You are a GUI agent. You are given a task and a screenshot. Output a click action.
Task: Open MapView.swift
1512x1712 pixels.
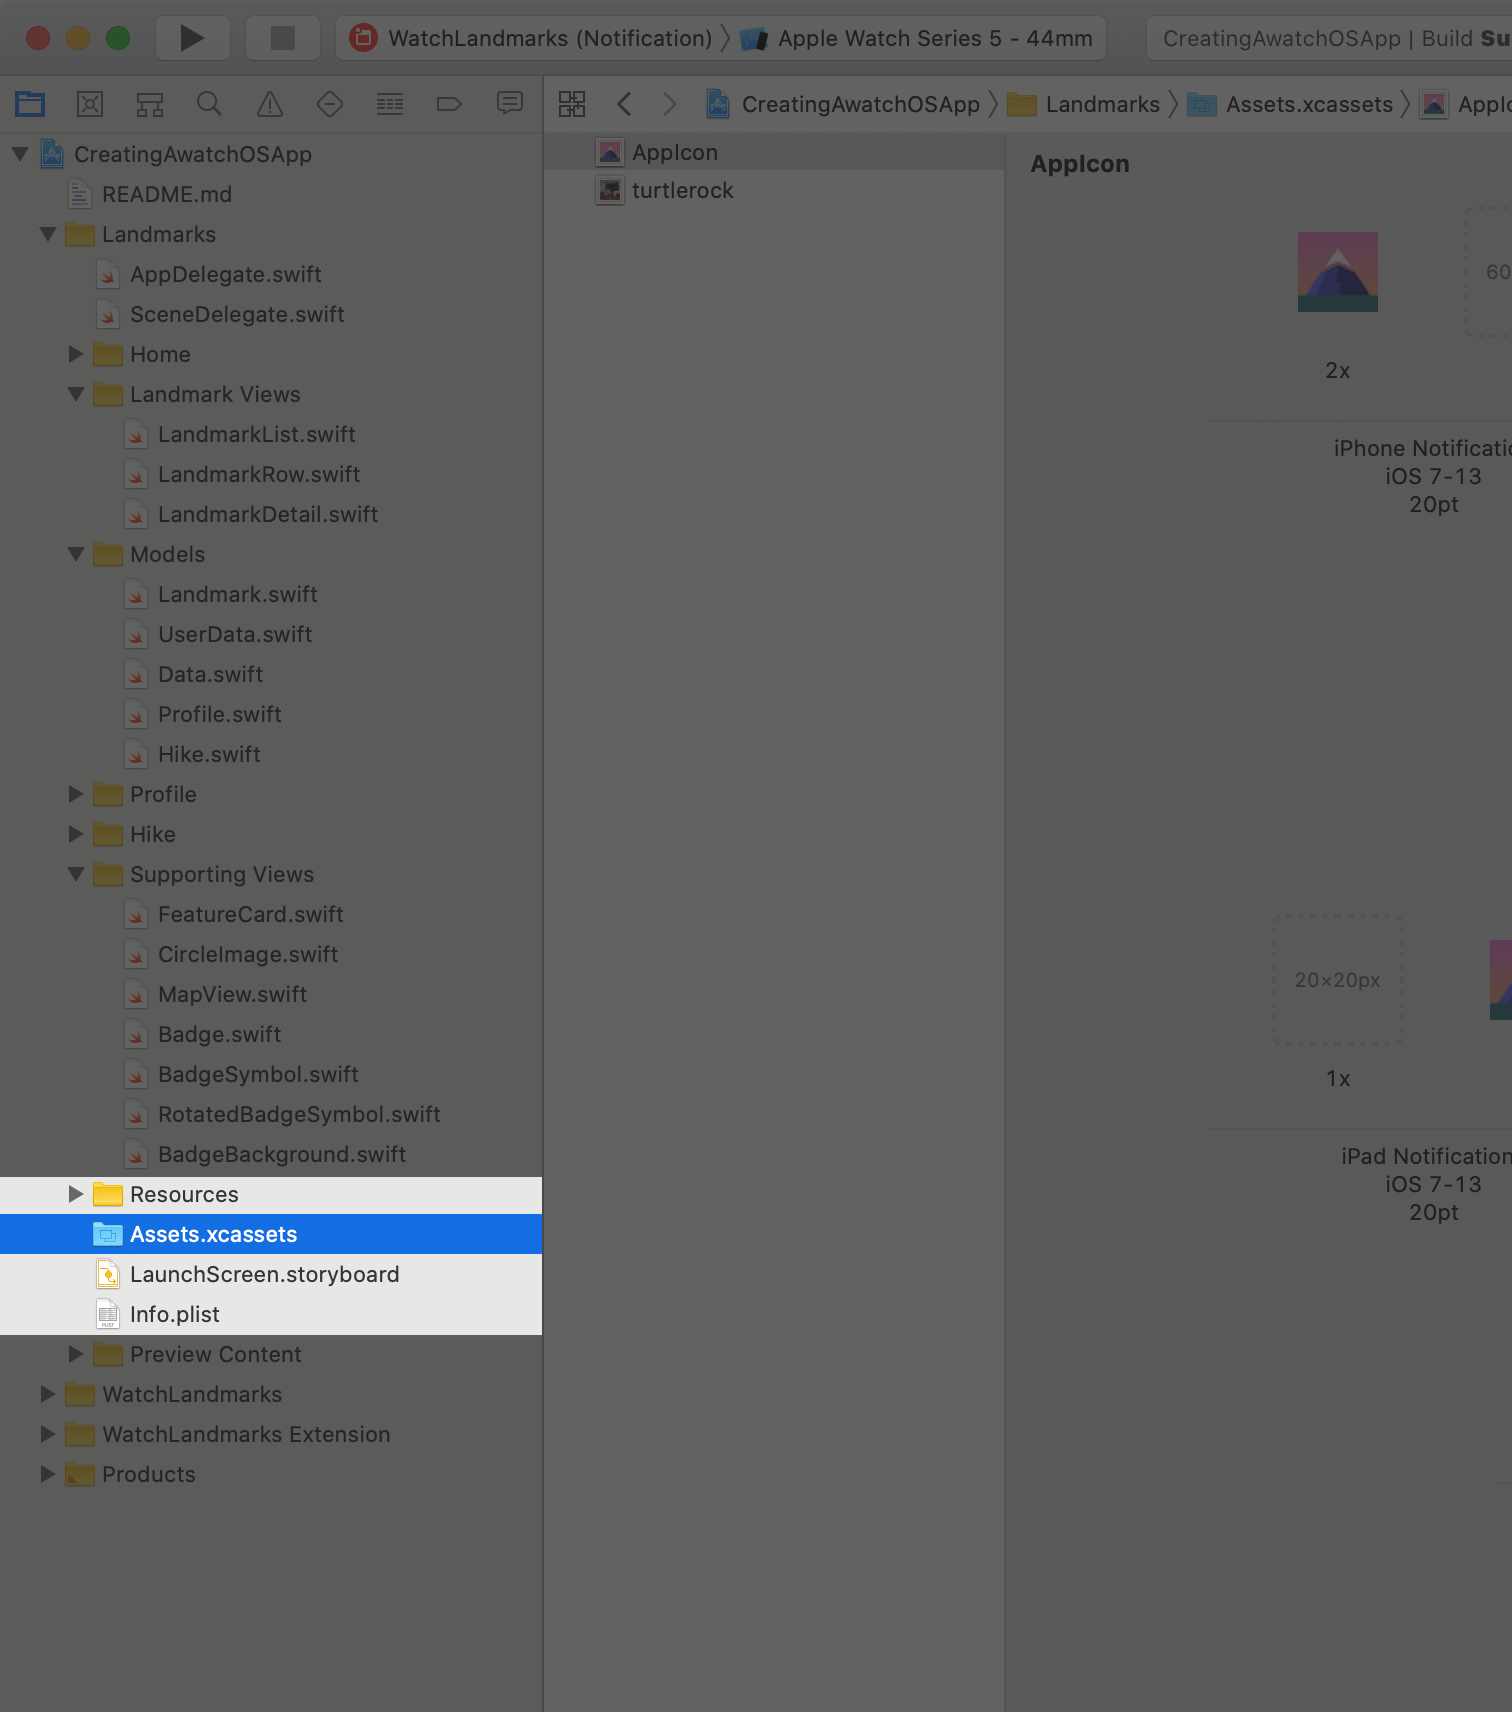(271, 994)
